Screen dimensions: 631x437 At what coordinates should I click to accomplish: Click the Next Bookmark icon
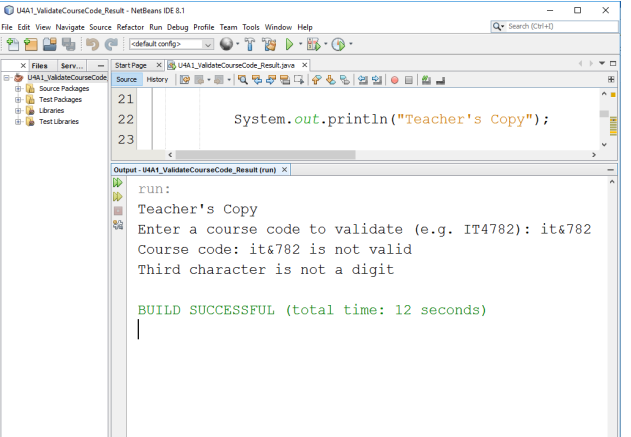(331, 80)
